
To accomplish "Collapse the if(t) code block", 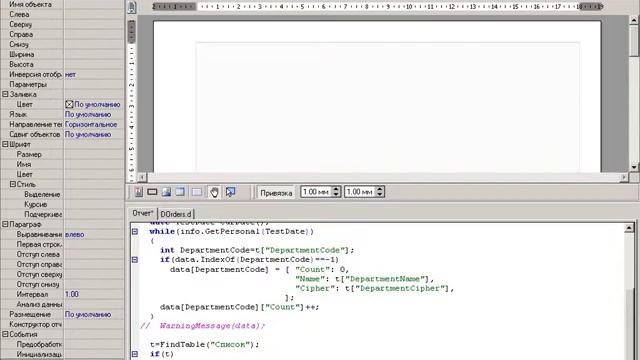I will pos(135,354).
